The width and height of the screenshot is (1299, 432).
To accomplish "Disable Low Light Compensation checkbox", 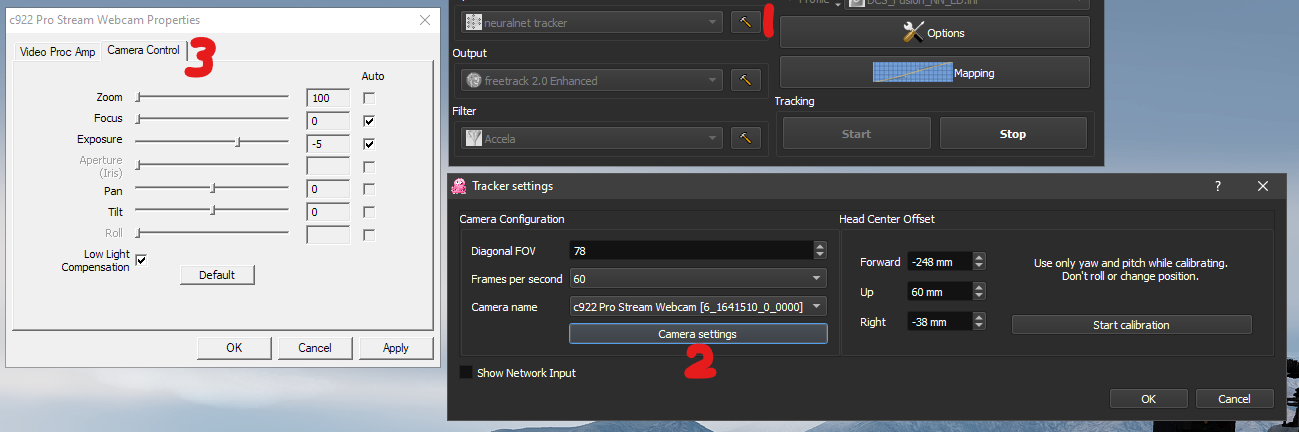I will click(x=141, y=260).
